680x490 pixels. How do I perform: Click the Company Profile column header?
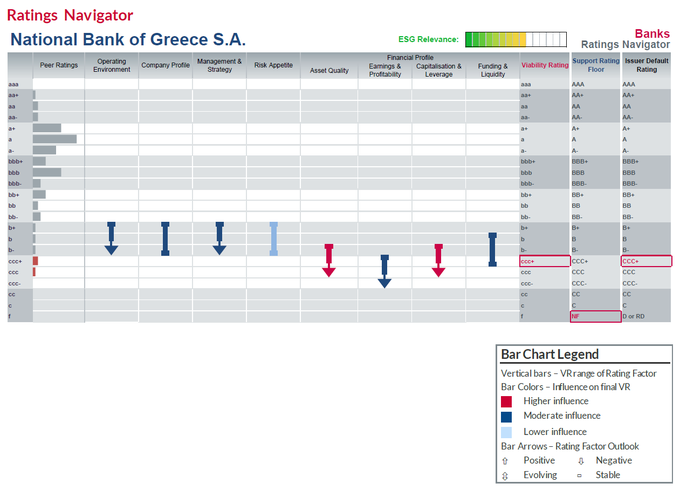click(165, 65)
